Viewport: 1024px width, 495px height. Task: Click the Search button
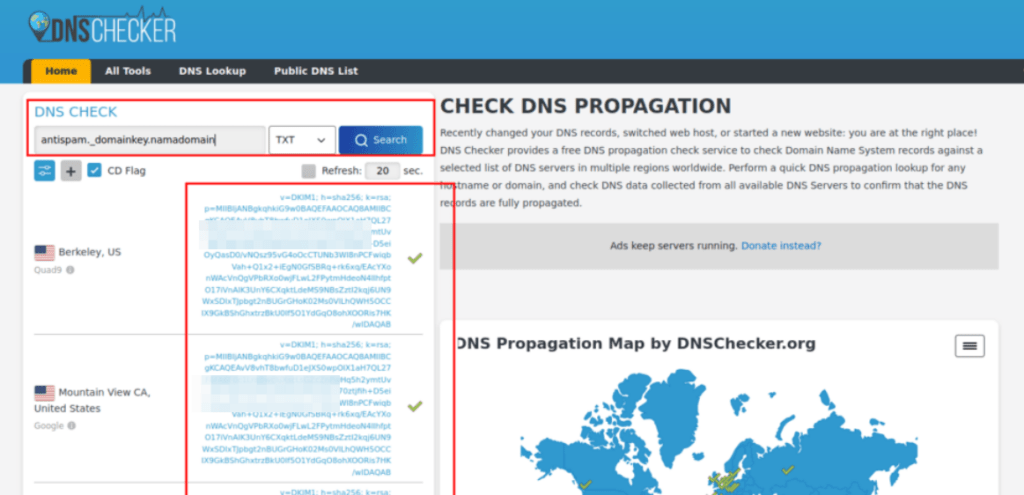click(x=381, y=140)
